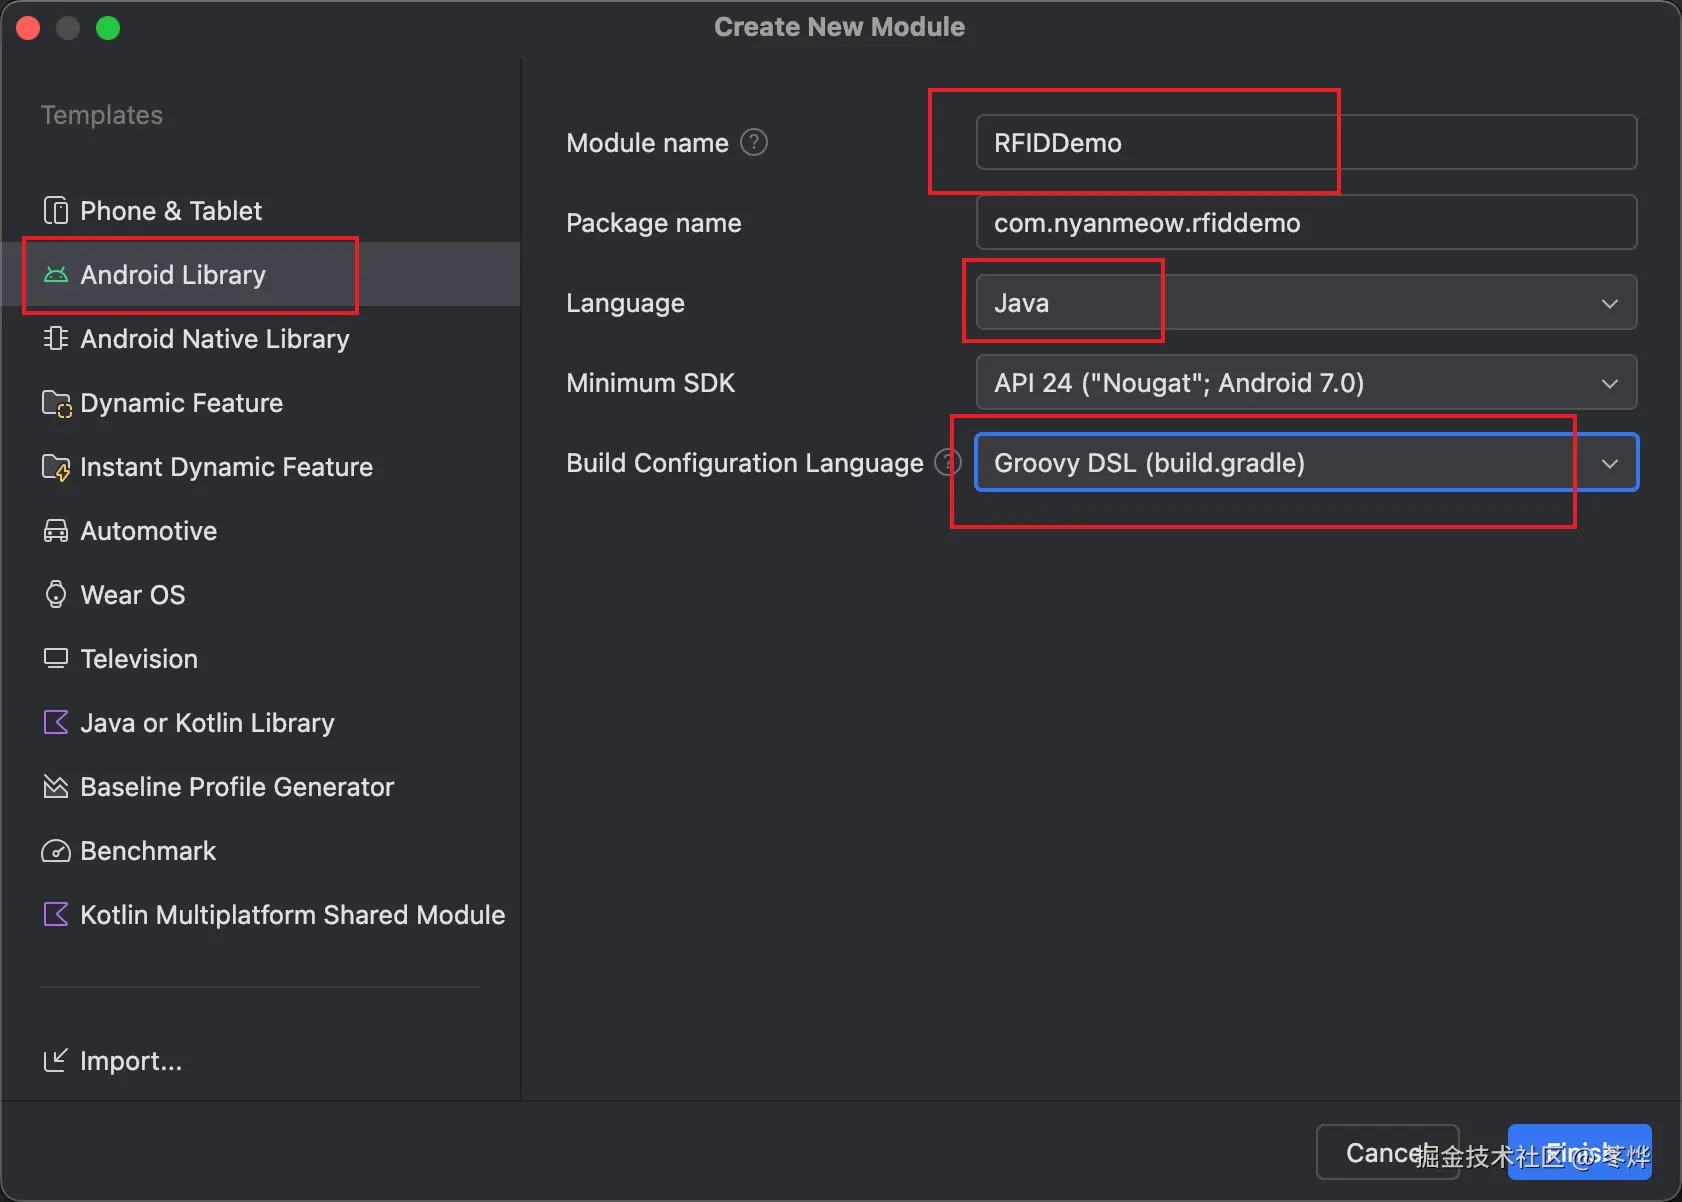Select the Android Library template
The width and height of the screenshot is (1682, 1202).
coord(173,275)
